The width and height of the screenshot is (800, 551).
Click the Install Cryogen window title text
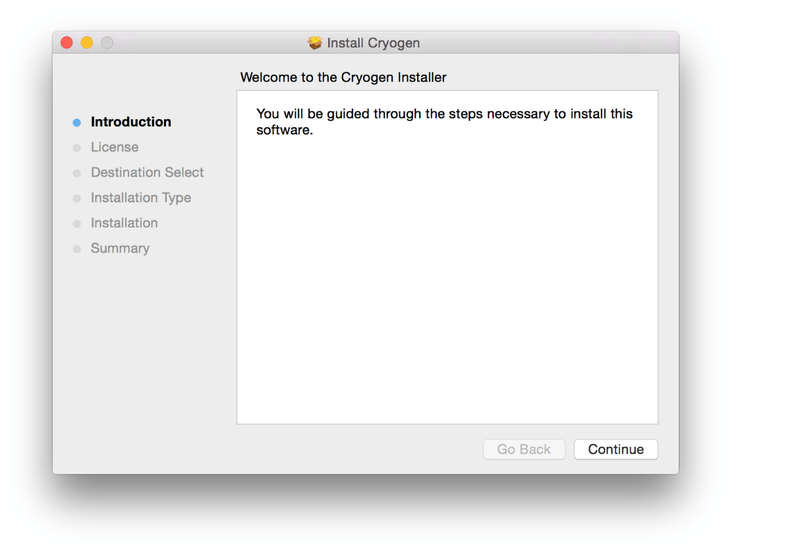tap(373, 43)
